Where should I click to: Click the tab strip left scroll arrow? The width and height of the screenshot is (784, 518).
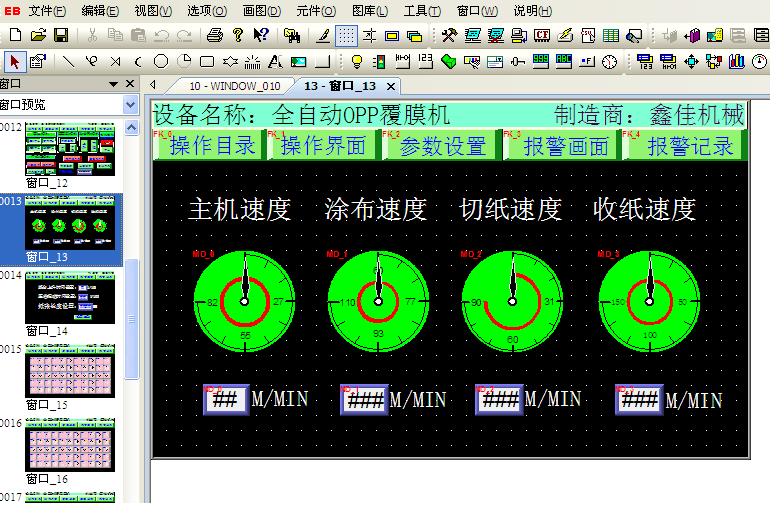tap(153, 86)
